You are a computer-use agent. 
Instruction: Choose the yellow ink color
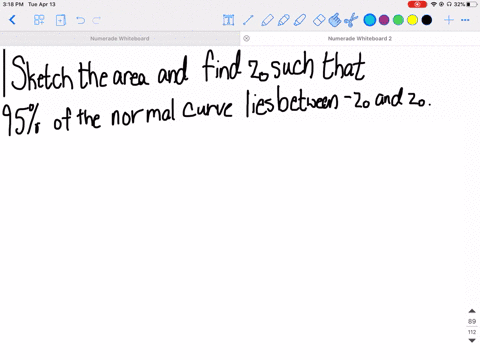point(412,20)
